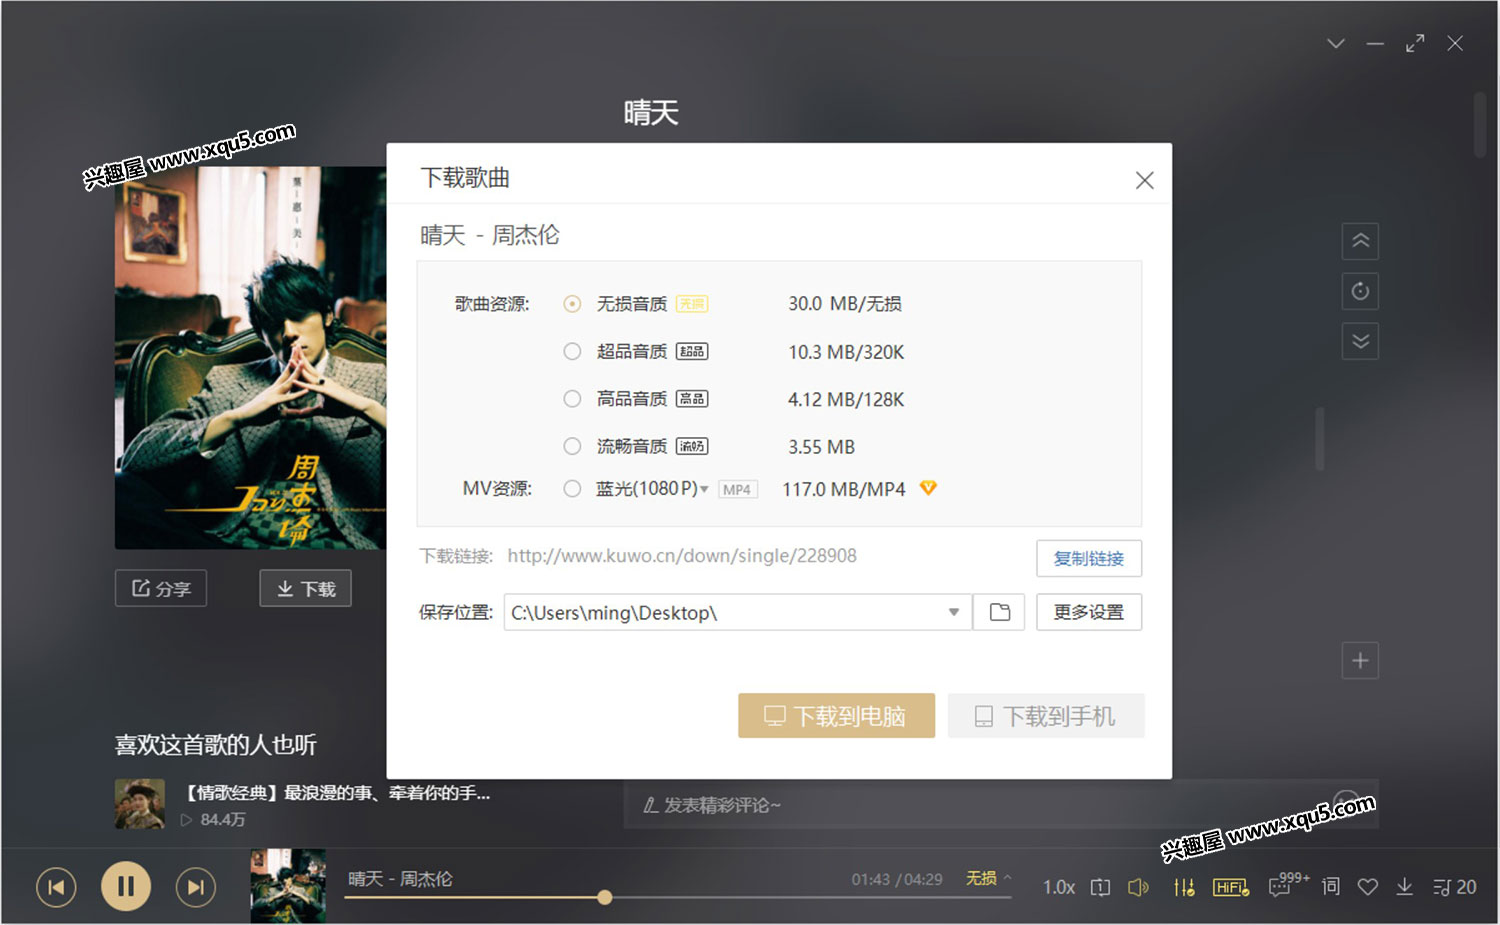Close the 下载歌曲 download dialog
1500x925 pixels.
click(1144, 180)
